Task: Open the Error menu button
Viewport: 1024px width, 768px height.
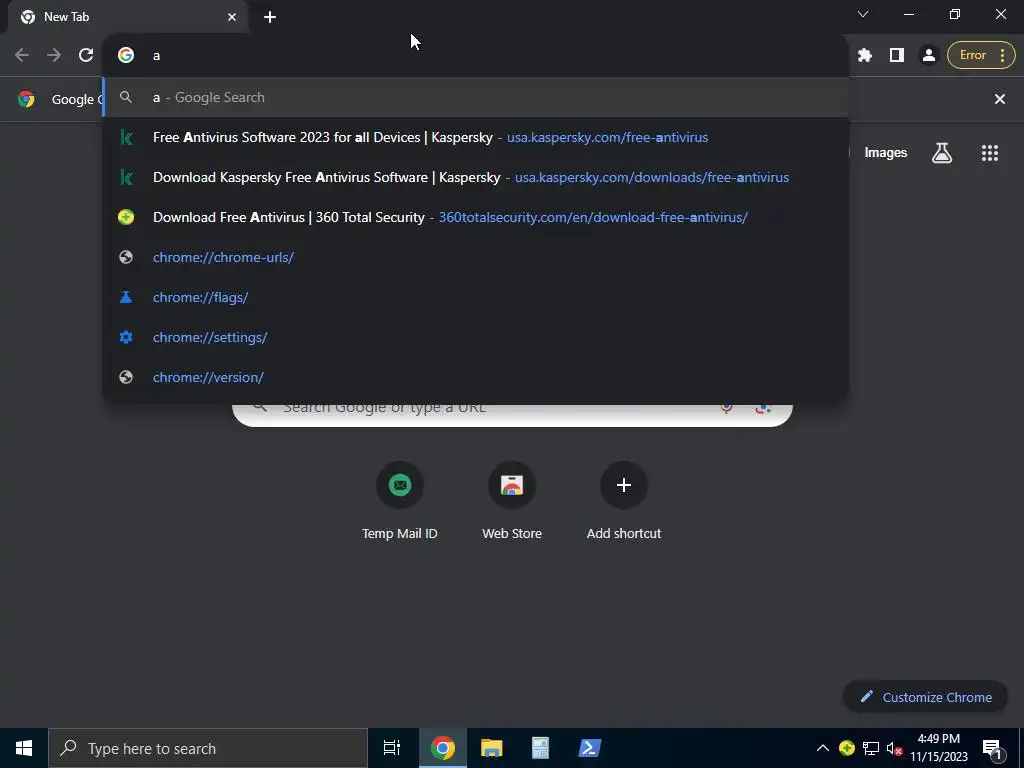Action: coord(981,55)
